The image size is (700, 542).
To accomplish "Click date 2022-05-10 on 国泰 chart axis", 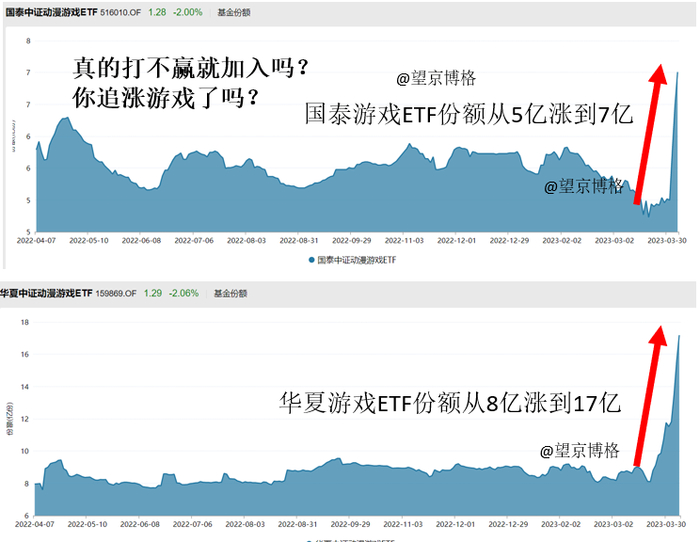I will coord(89,241).
